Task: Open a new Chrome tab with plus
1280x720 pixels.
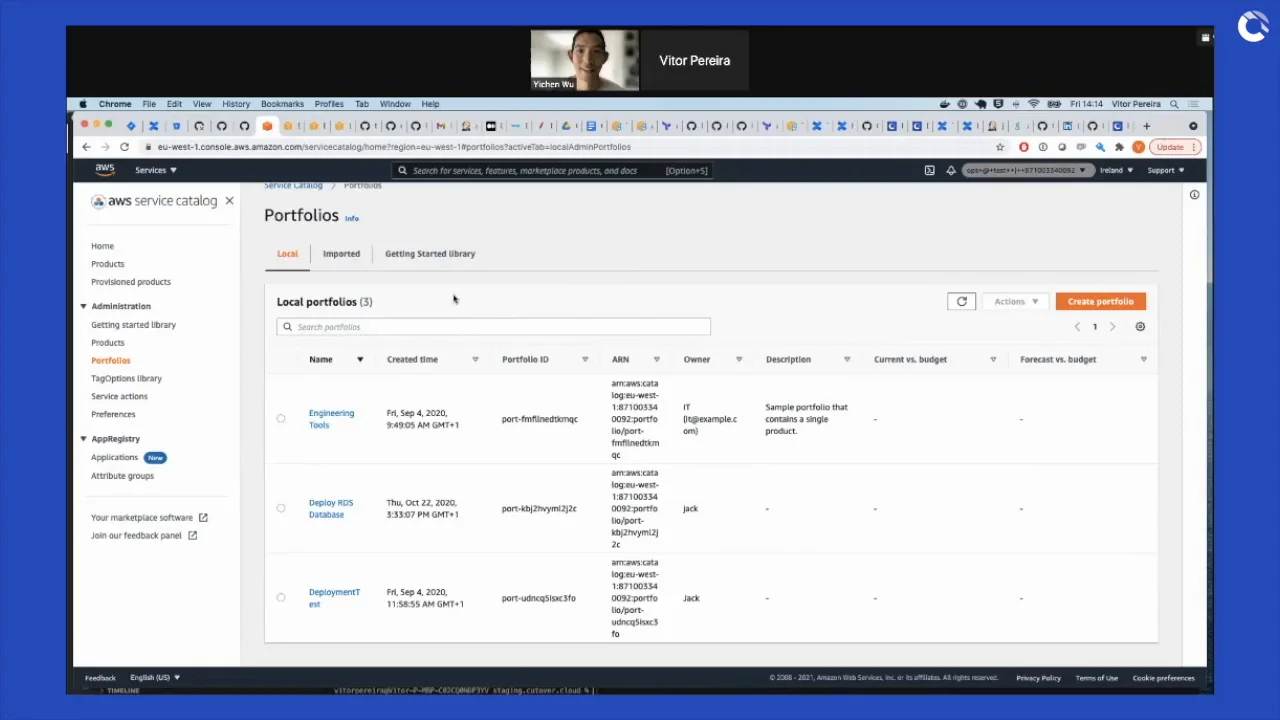Action: (1146, 126)
